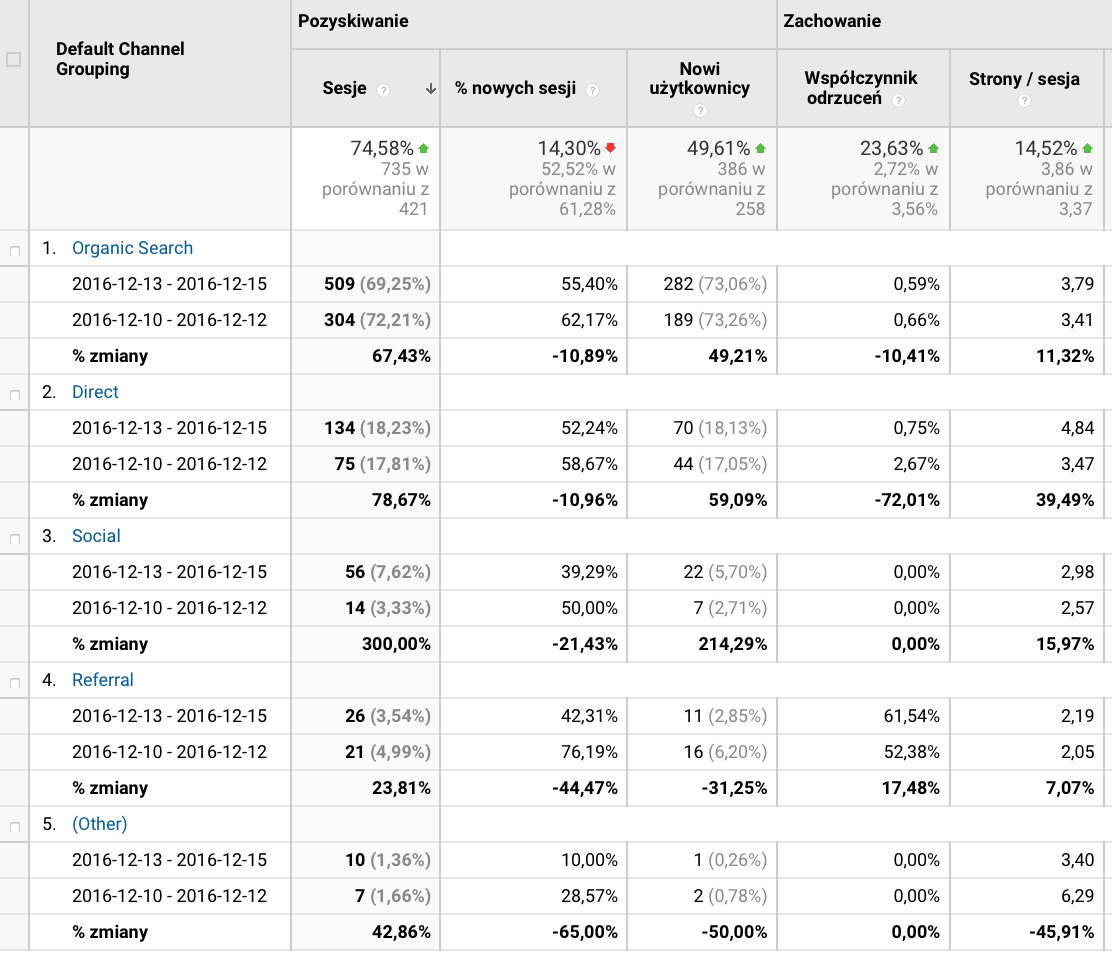
Task: Open the (Other) channel link
Action: pyautogui.click(x=99, y=824)
